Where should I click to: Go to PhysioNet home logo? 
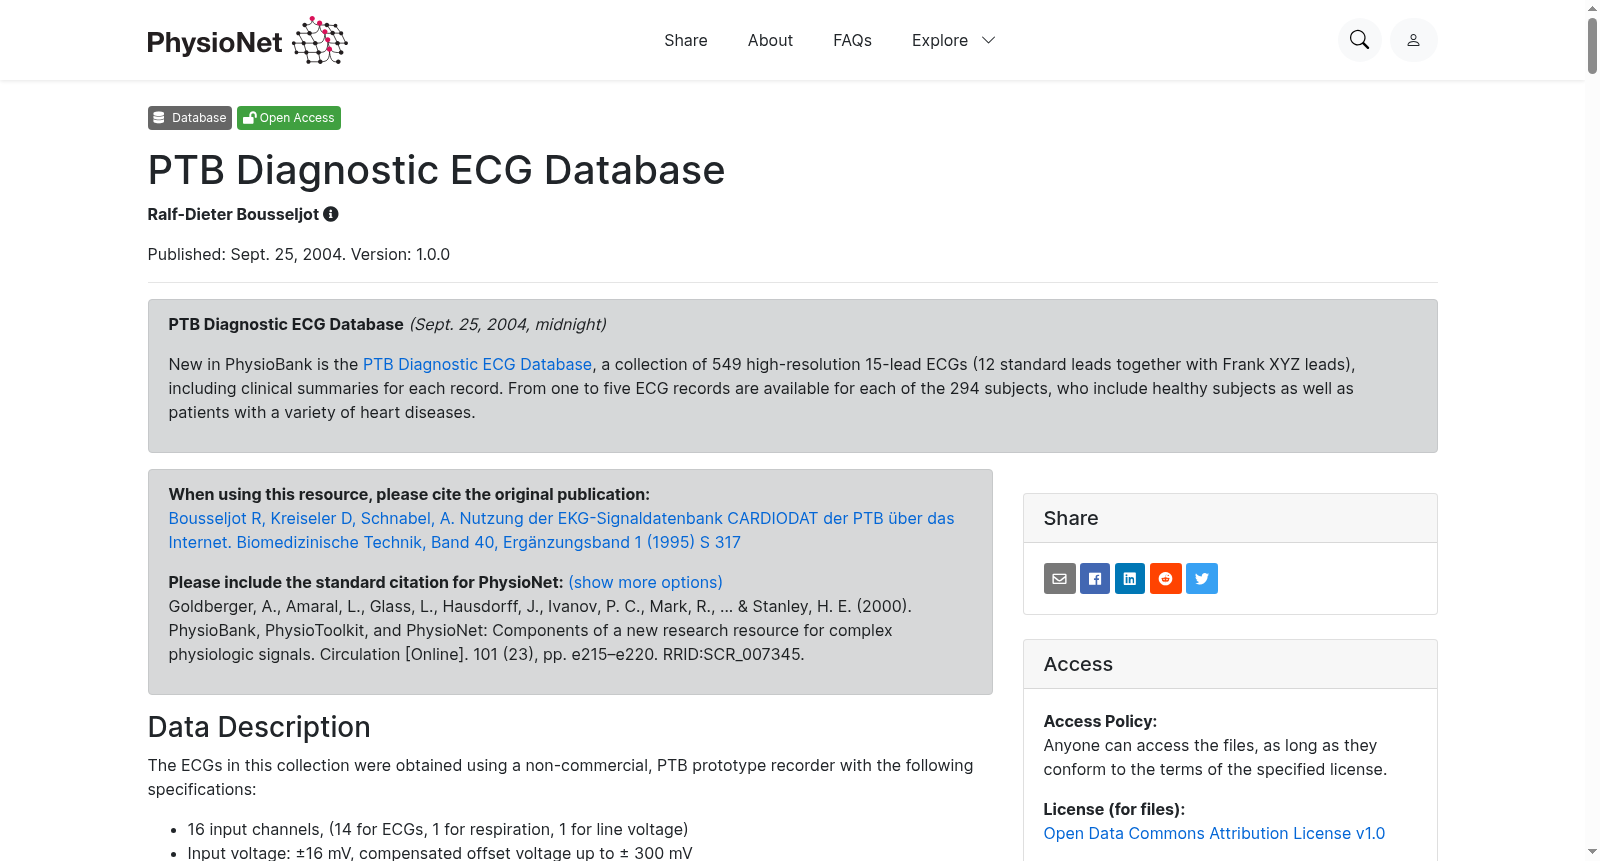[x=247, y=40]
